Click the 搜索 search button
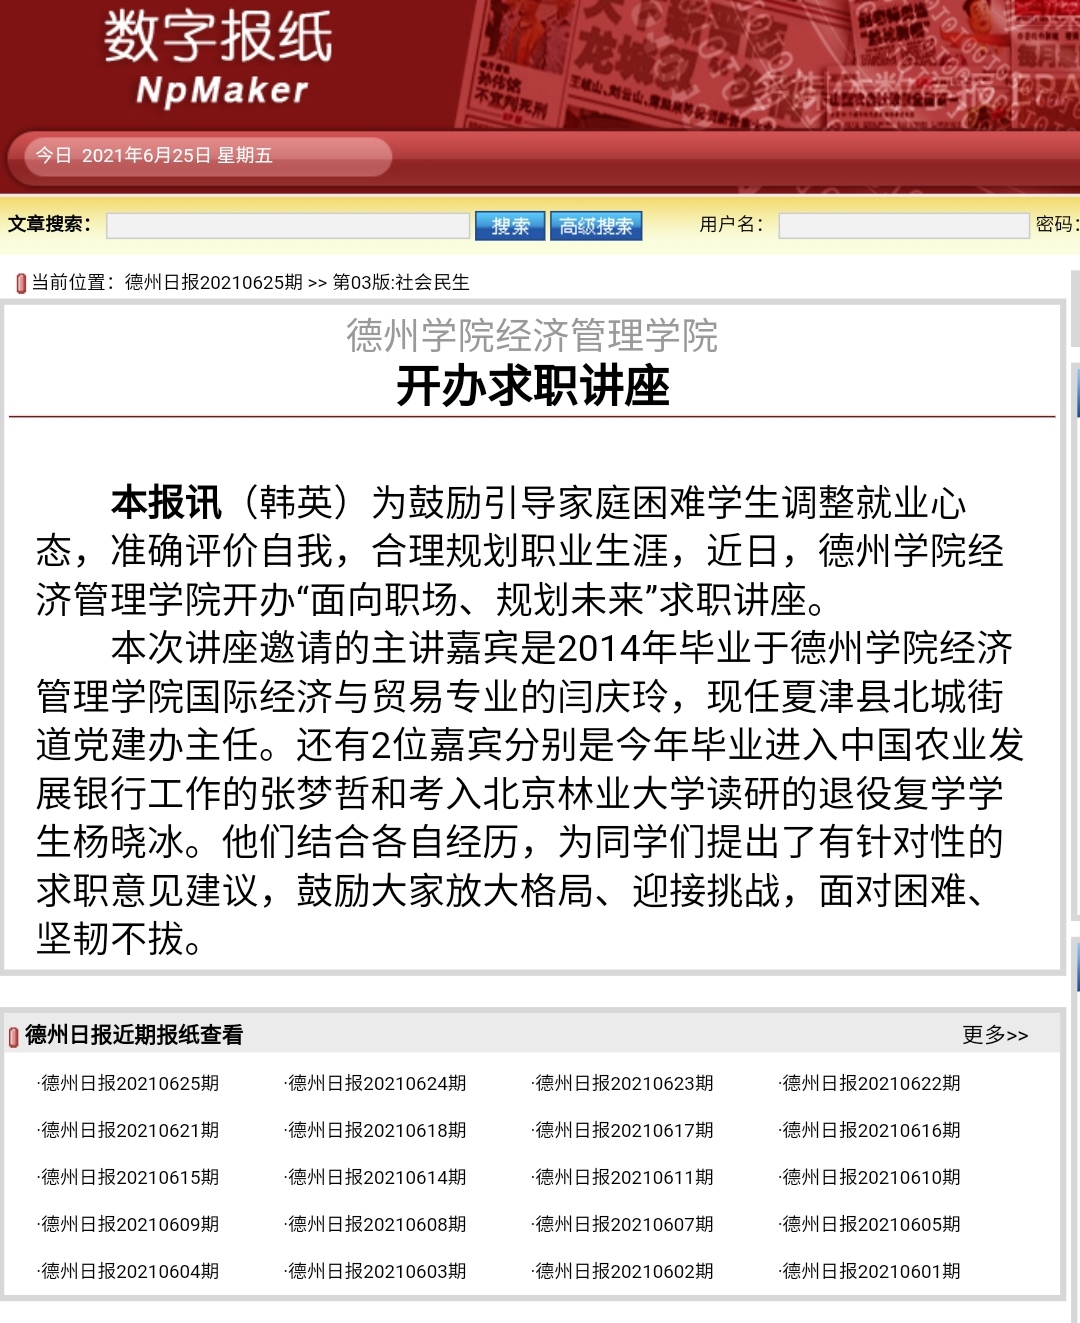Screen dimensions: 1080x1323 click(x=510, y=226)
